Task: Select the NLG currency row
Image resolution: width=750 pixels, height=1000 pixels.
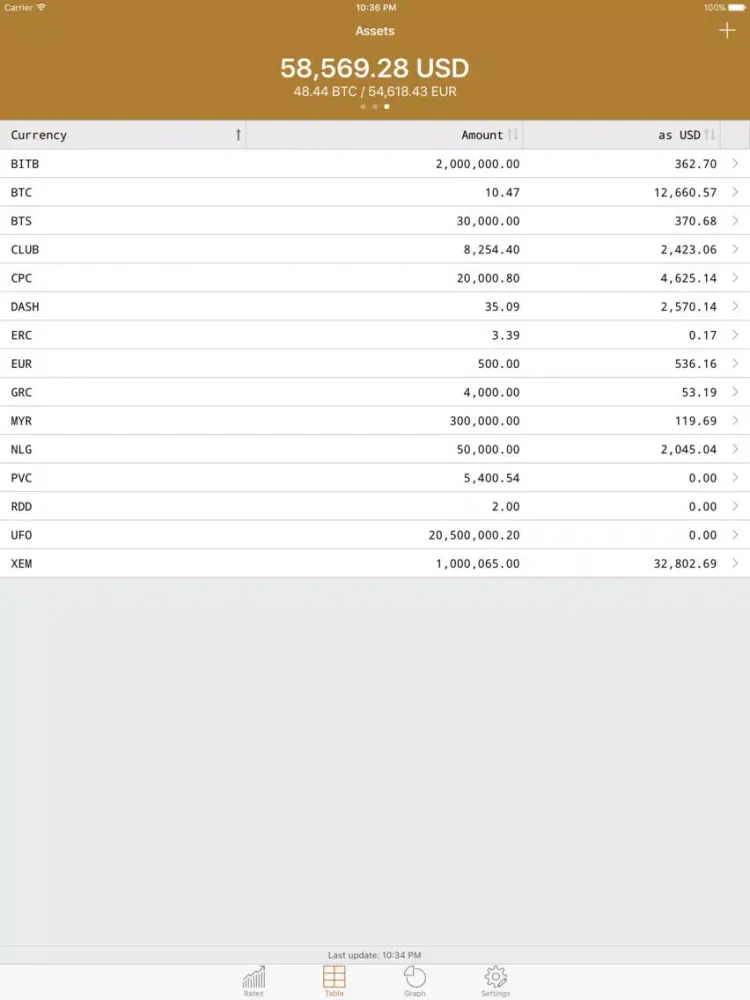Action: (22, 449)
